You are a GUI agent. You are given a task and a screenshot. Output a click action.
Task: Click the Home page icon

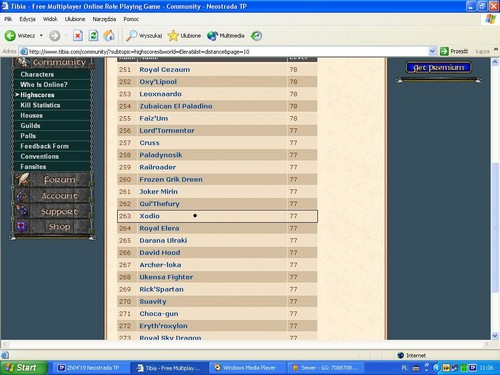click(109, 35)
